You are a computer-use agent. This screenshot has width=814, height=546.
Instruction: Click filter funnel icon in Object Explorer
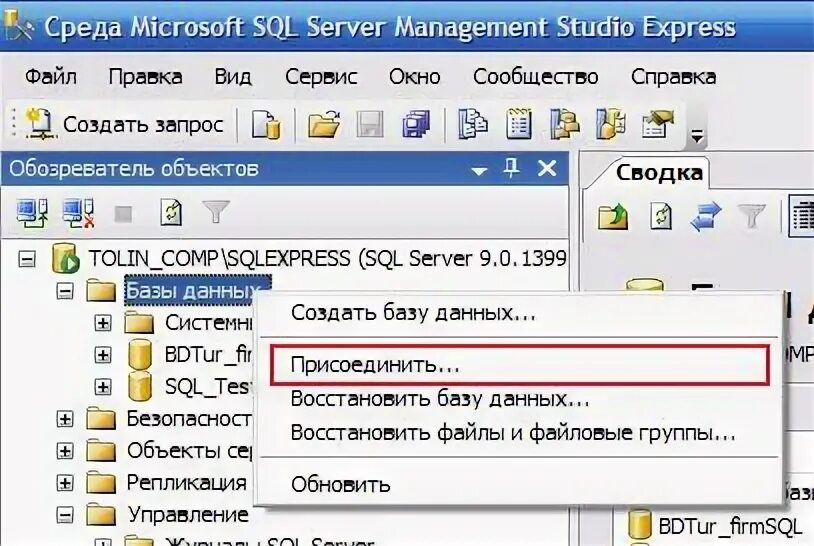click(216, 212)
